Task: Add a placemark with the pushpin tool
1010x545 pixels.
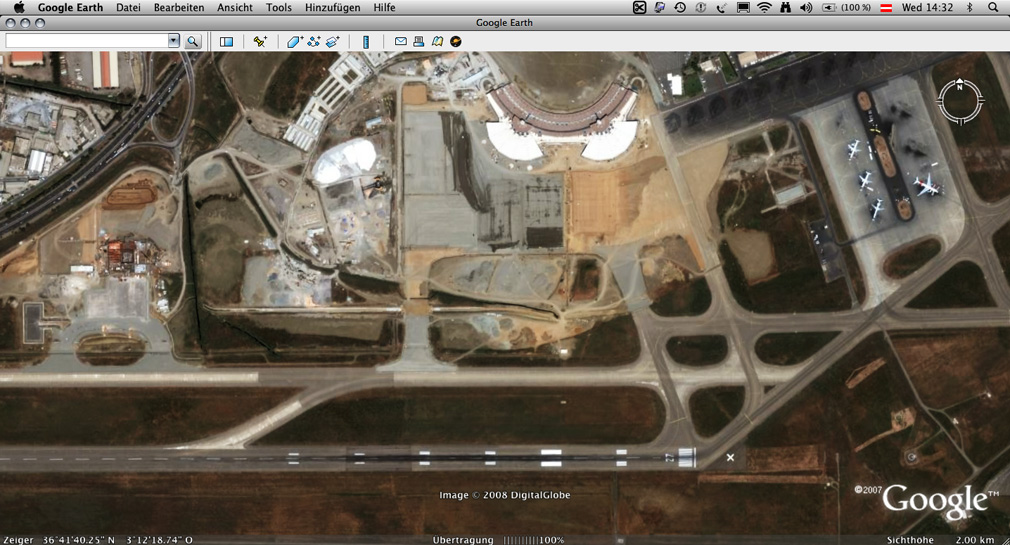Action: point(260,41)
